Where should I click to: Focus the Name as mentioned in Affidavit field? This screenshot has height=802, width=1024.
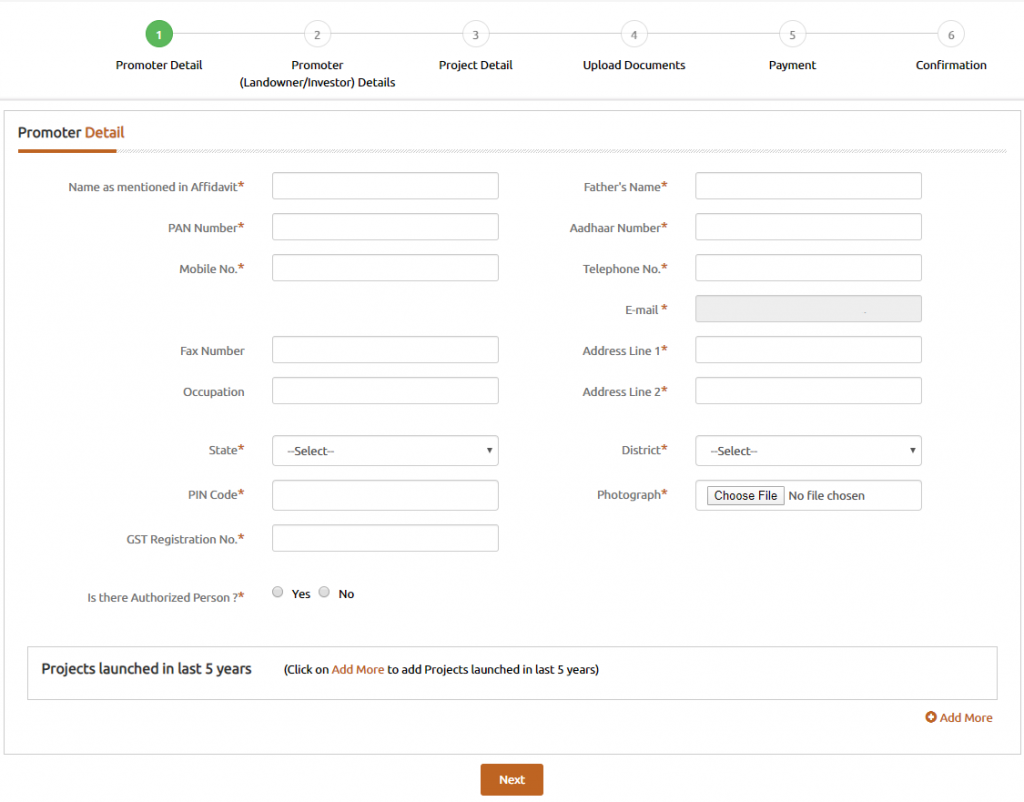385,186
